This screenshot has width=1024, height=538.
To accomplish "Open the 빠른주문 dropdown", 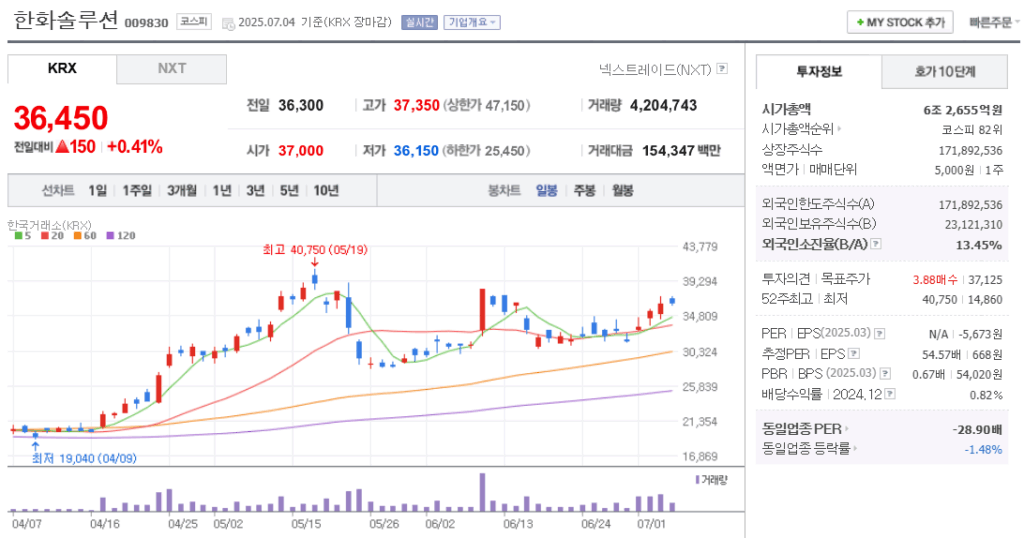I will pos(994,22).
